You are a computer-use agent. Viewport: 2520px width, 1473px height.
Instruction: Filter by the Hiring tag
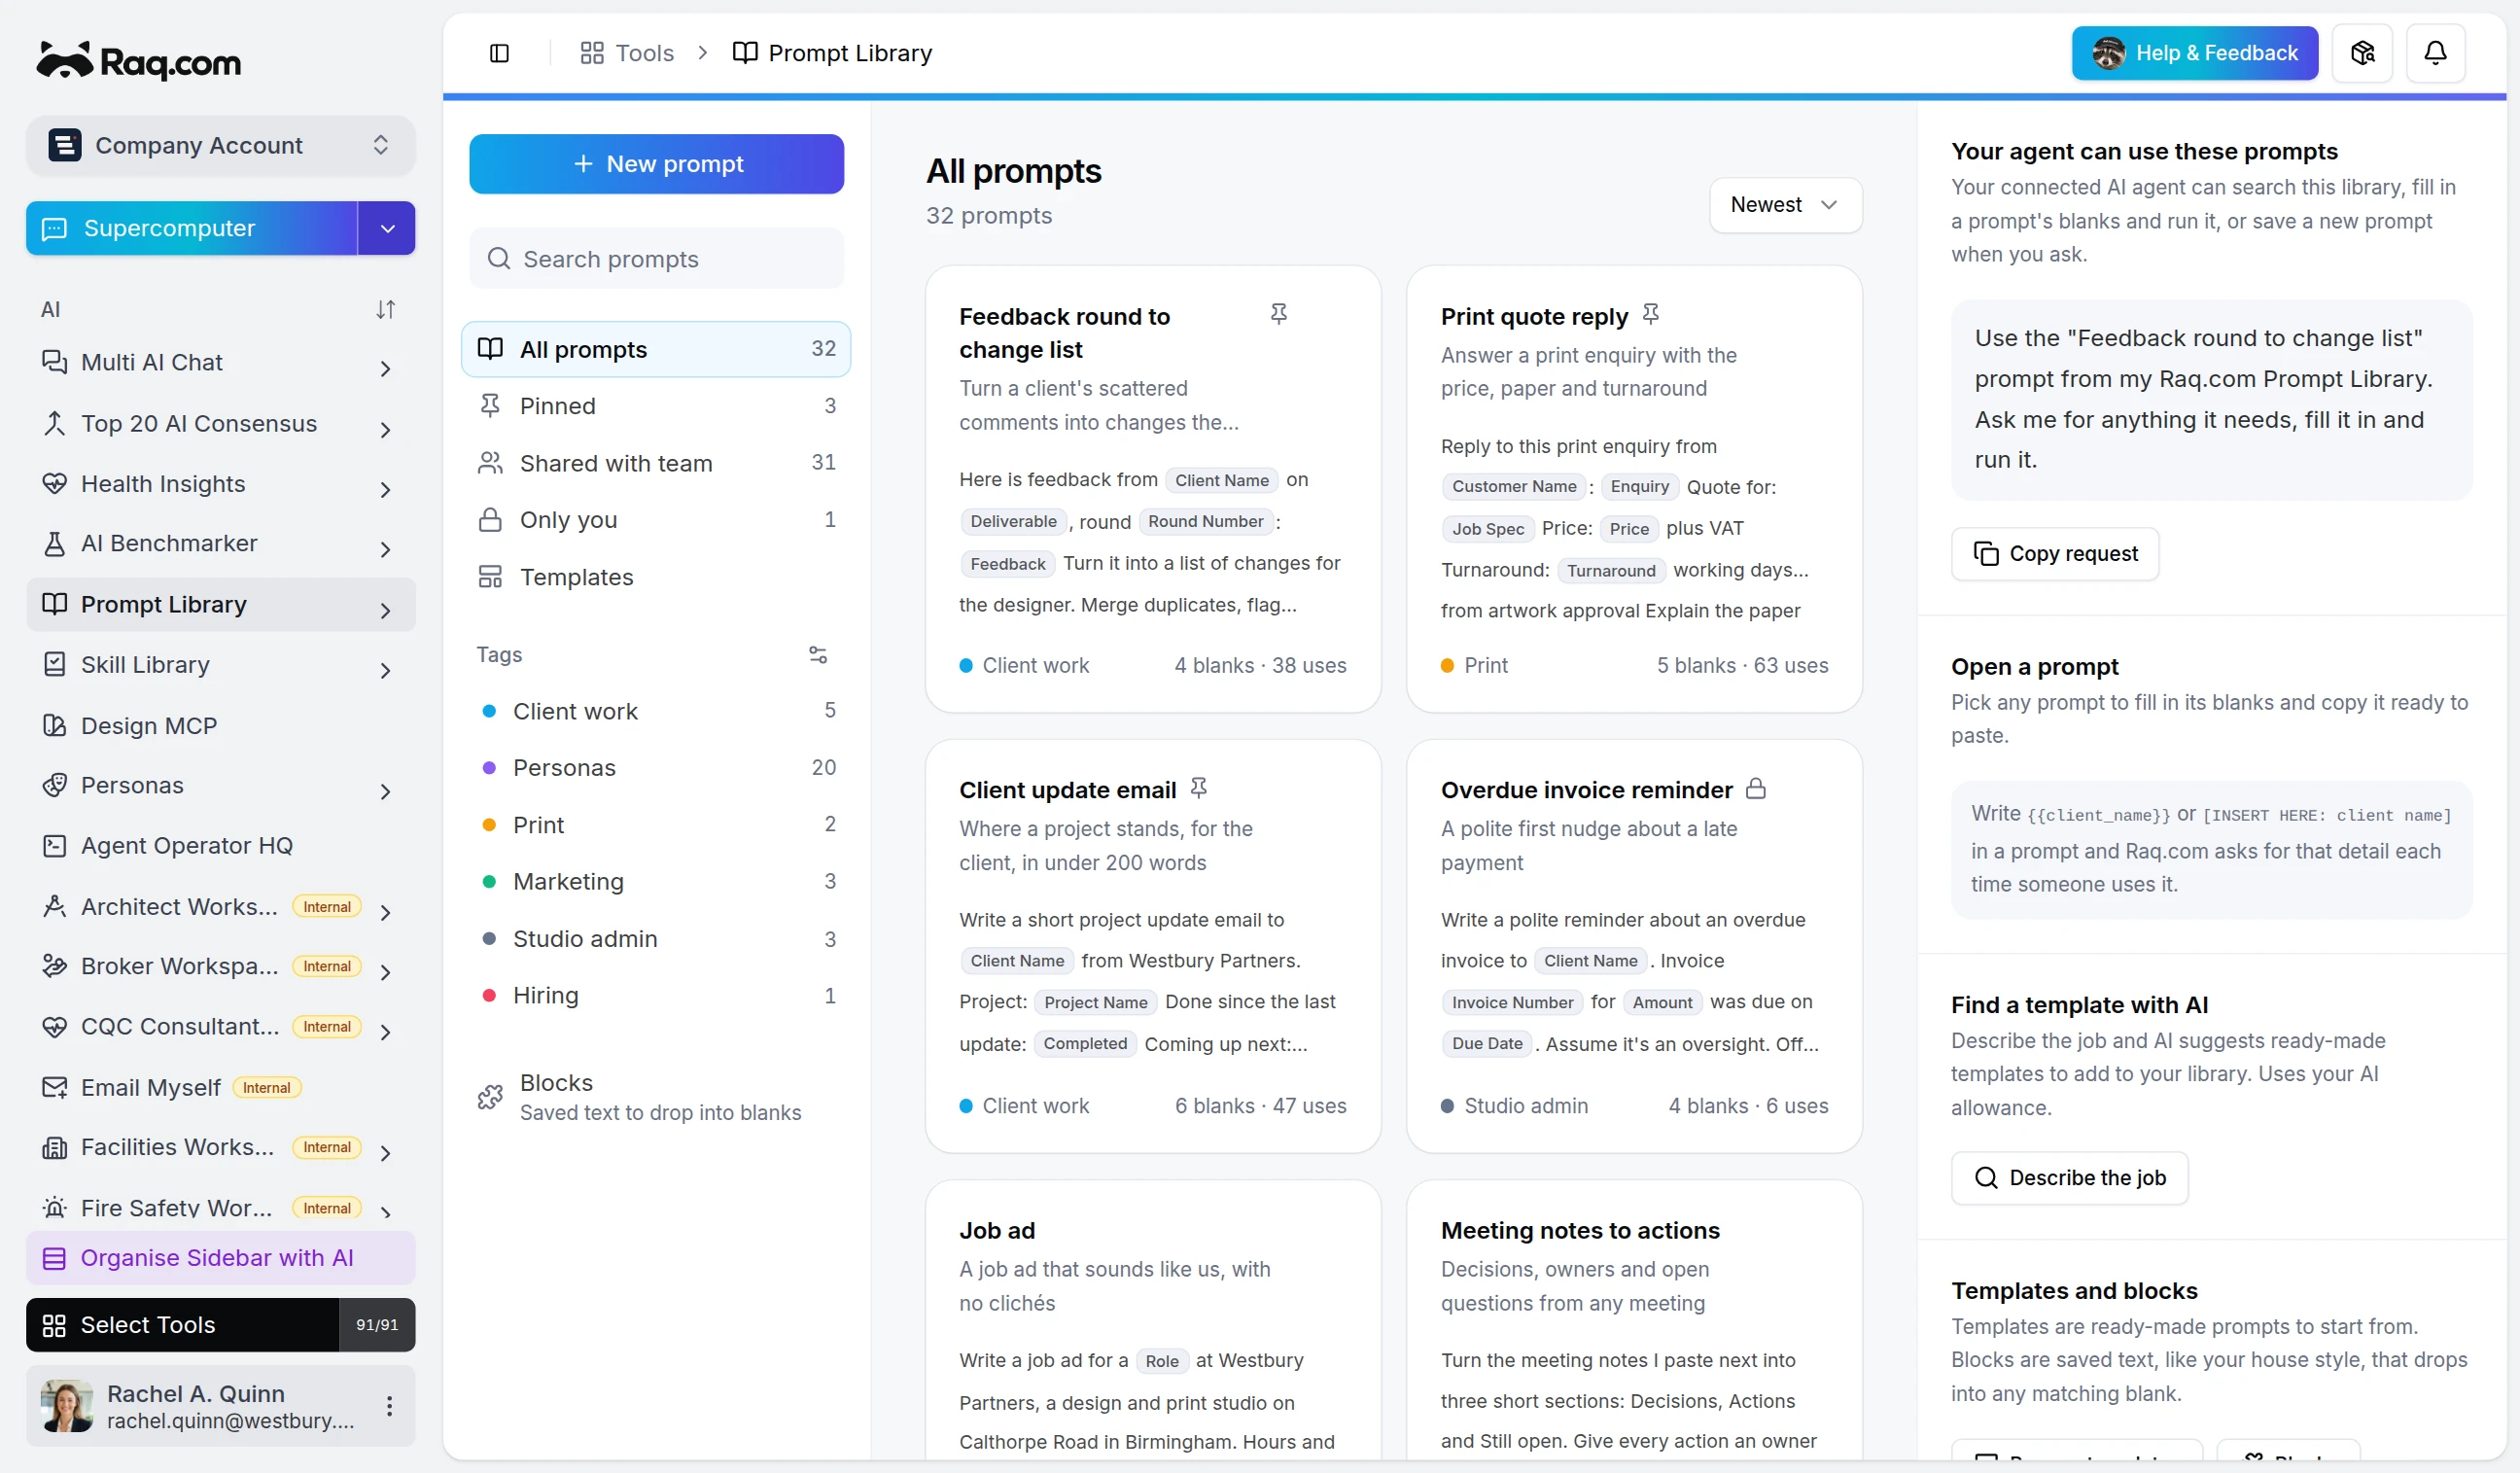click(655, 996)
